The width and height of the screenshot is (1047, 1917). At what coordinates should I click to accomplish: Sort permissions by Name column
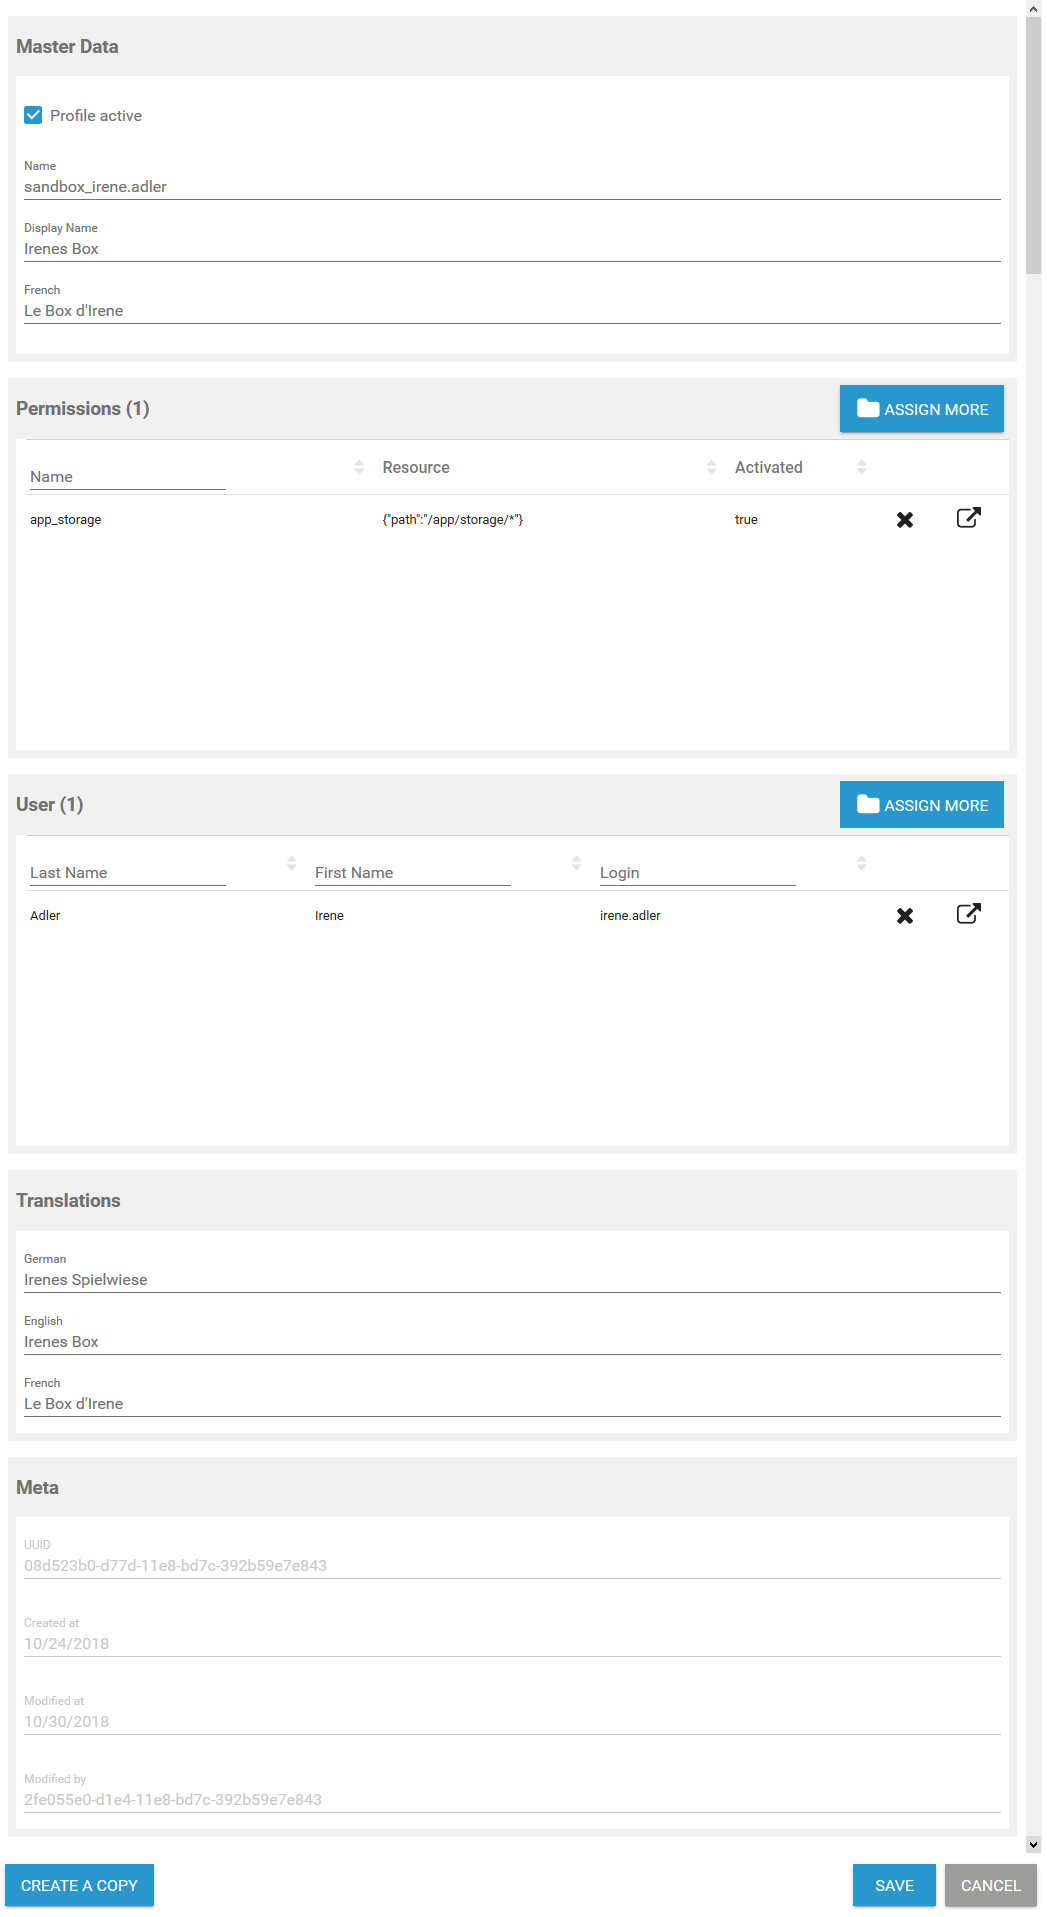pos(359,467)
